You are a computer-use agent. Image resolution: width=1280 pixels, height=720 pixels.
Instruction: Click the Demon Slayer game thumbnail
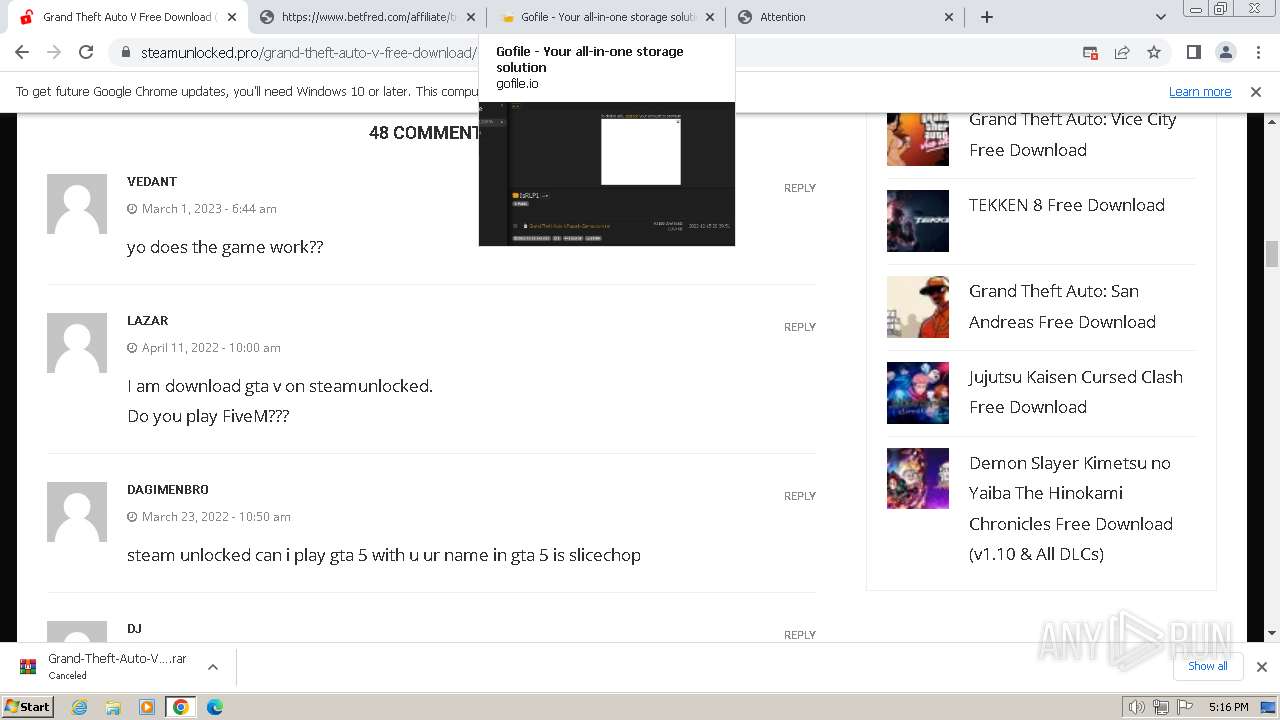tap(918, 478)
